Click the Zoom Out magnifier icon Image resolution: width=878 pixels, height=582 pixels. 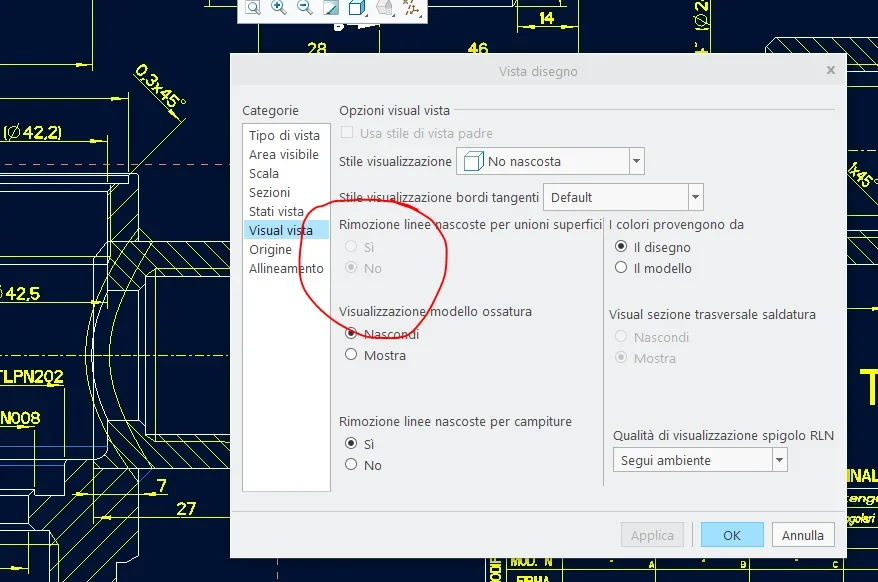tap(305, 8)
